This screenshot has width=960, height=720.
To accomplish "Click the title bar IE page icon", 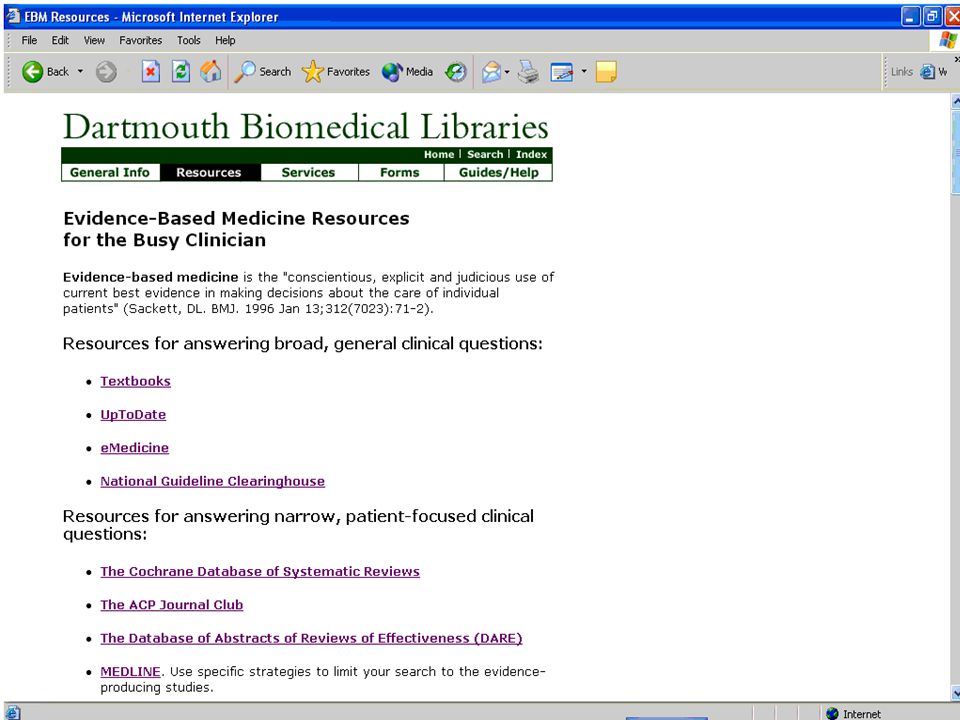I will pos(12,16).
